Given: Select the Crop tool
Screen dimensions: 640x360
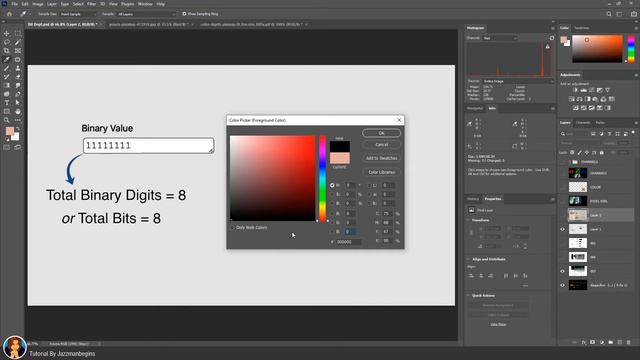Looking at the screenshot, I should coord(7,51).
